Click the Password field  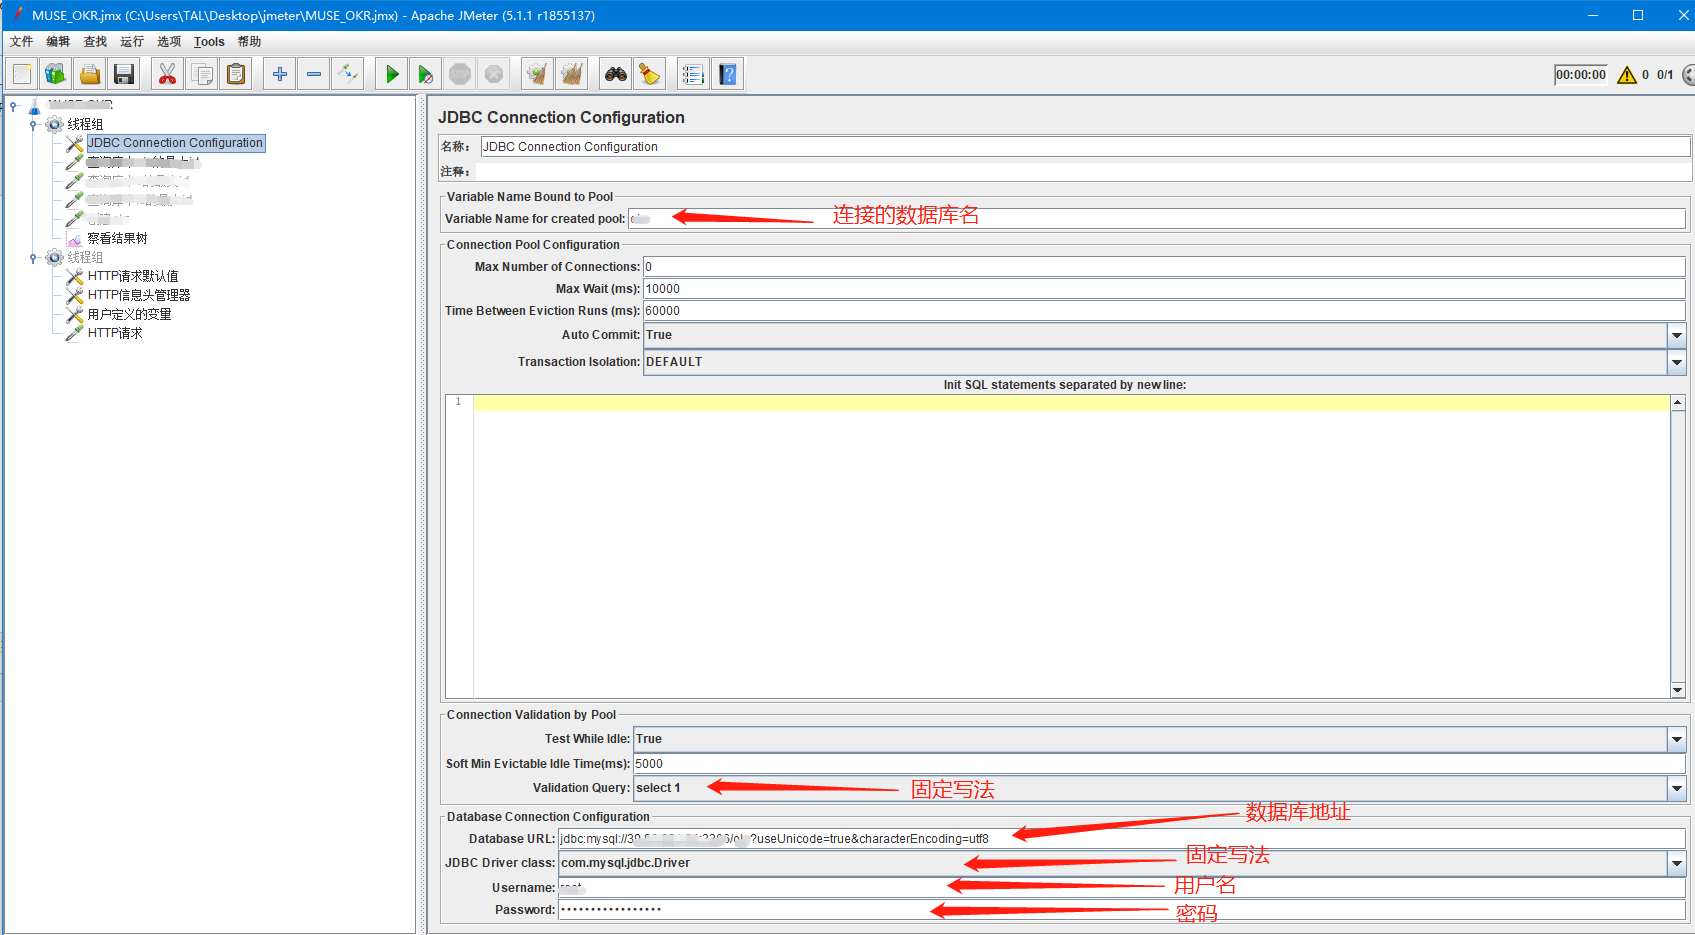(x=1121, y=910)
